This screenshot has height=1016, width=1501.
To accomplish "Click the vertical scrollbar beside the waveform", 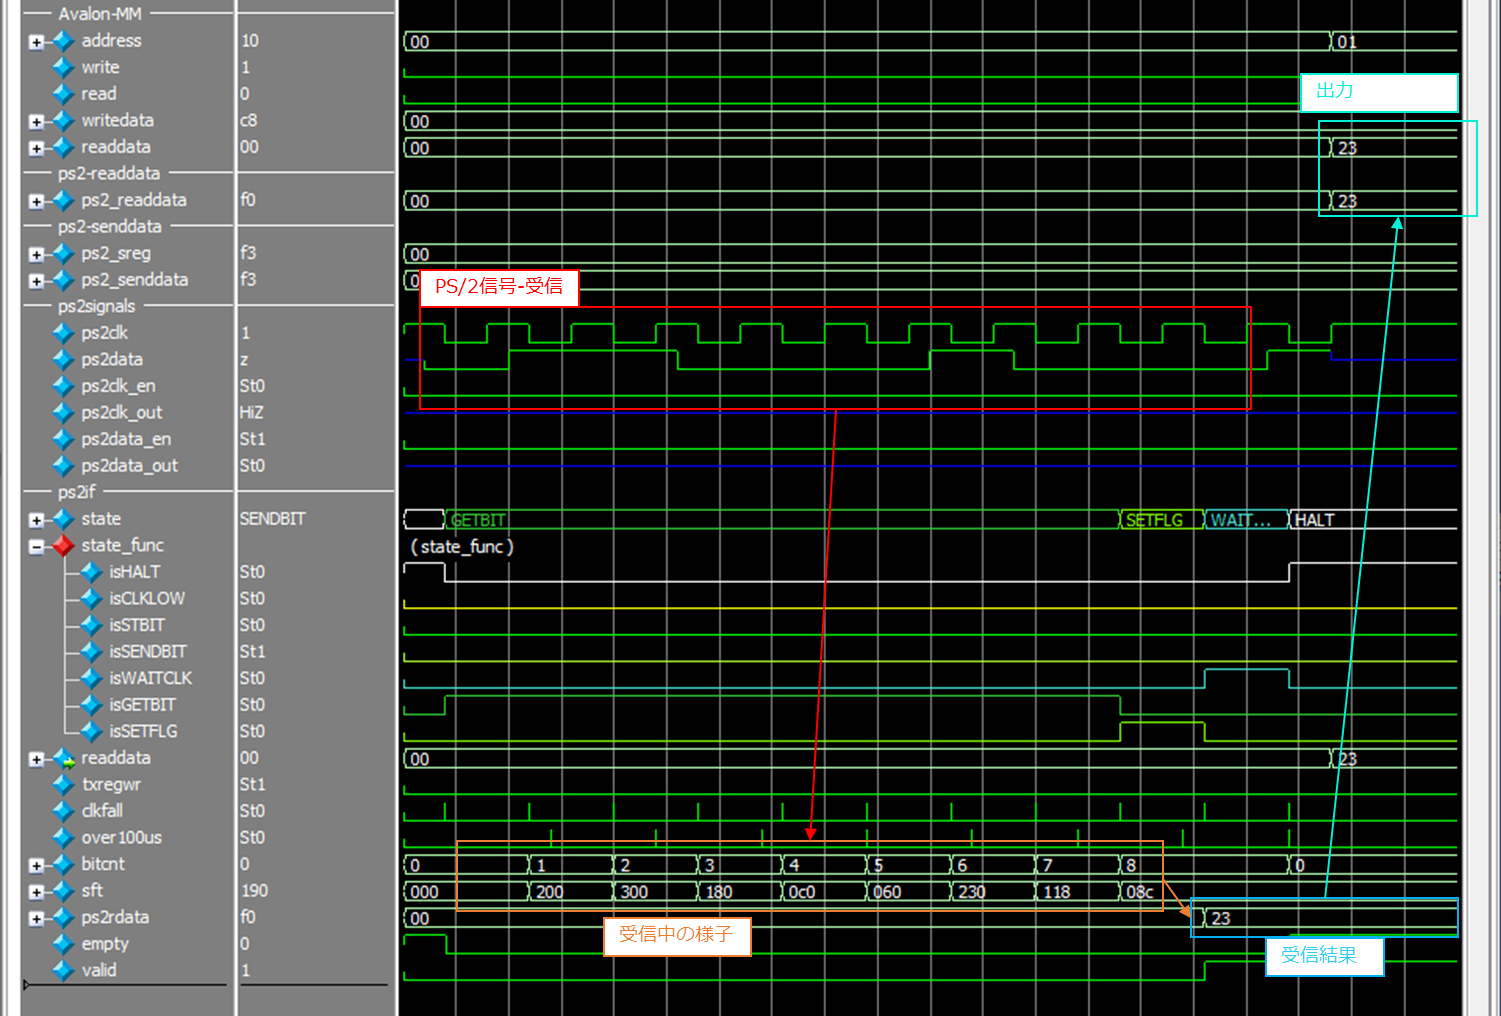I will (x=1480, y=508).
